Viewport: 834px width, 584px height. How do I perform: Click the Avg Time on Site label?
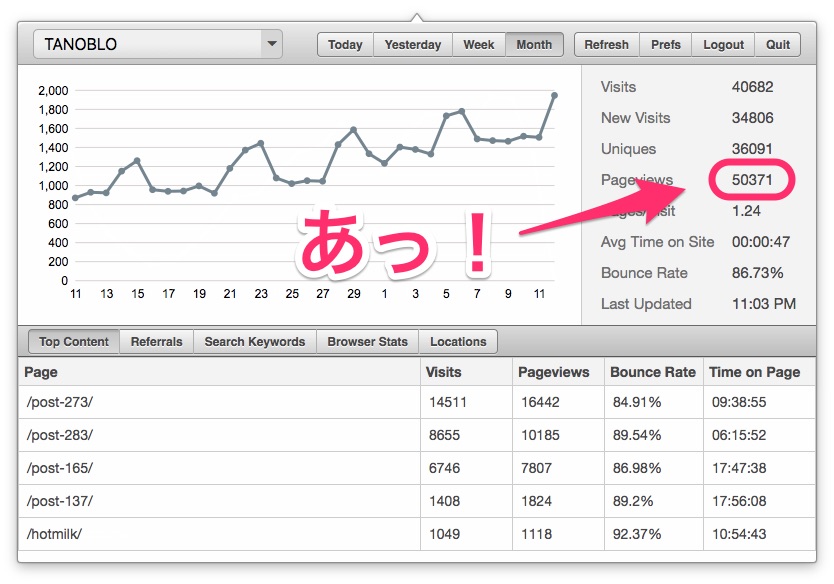[x=657, y=242]
